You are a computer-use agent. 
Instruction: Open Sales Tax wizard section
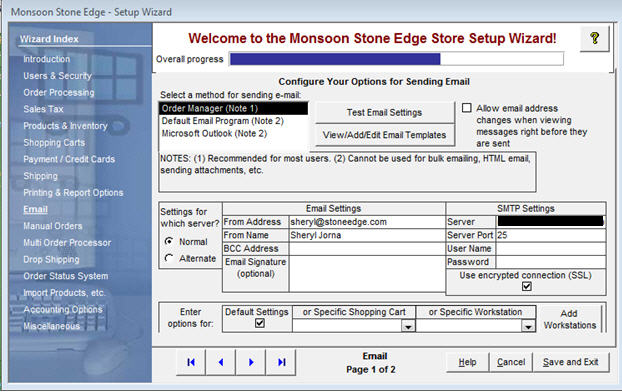(43, 109)
